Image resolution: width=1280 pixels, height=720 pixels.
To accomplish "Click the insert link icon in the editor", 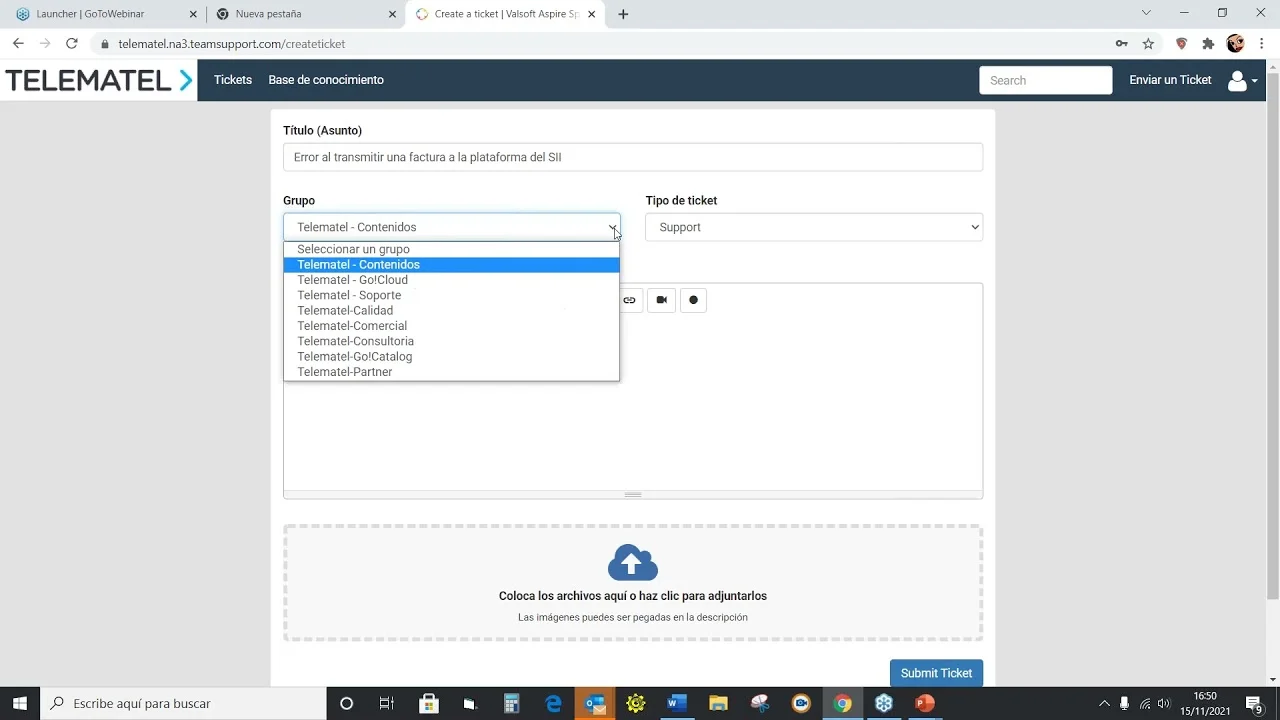I will tap(629, 300).
